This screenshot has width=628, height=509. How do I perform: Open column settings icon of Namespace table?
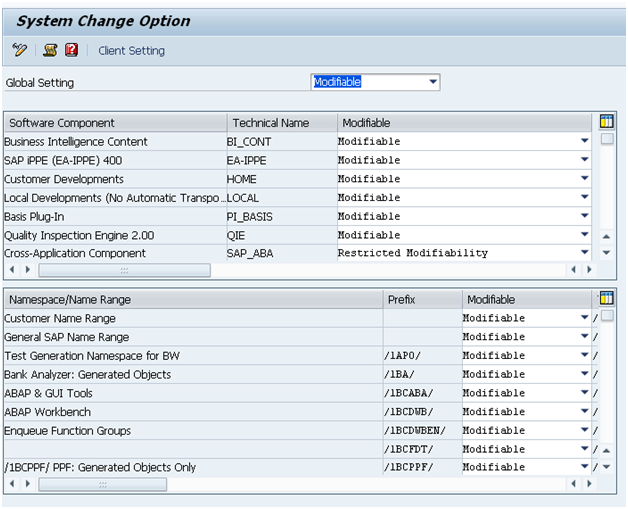coord(606,298)
